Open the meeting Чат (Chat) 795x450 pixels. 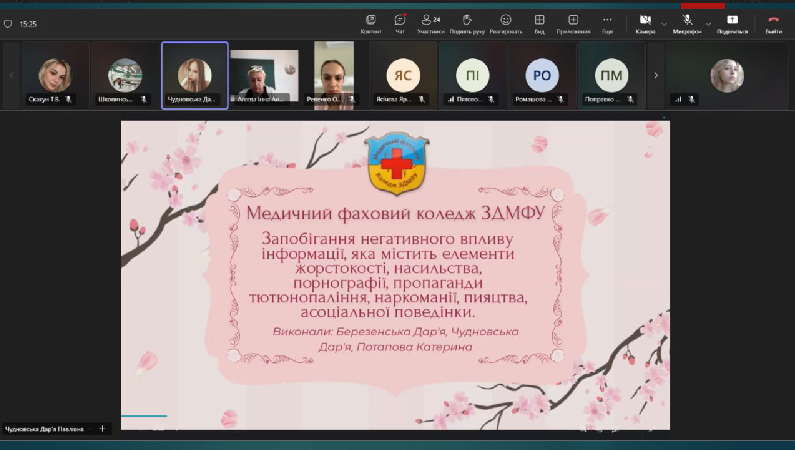[400, 24]
